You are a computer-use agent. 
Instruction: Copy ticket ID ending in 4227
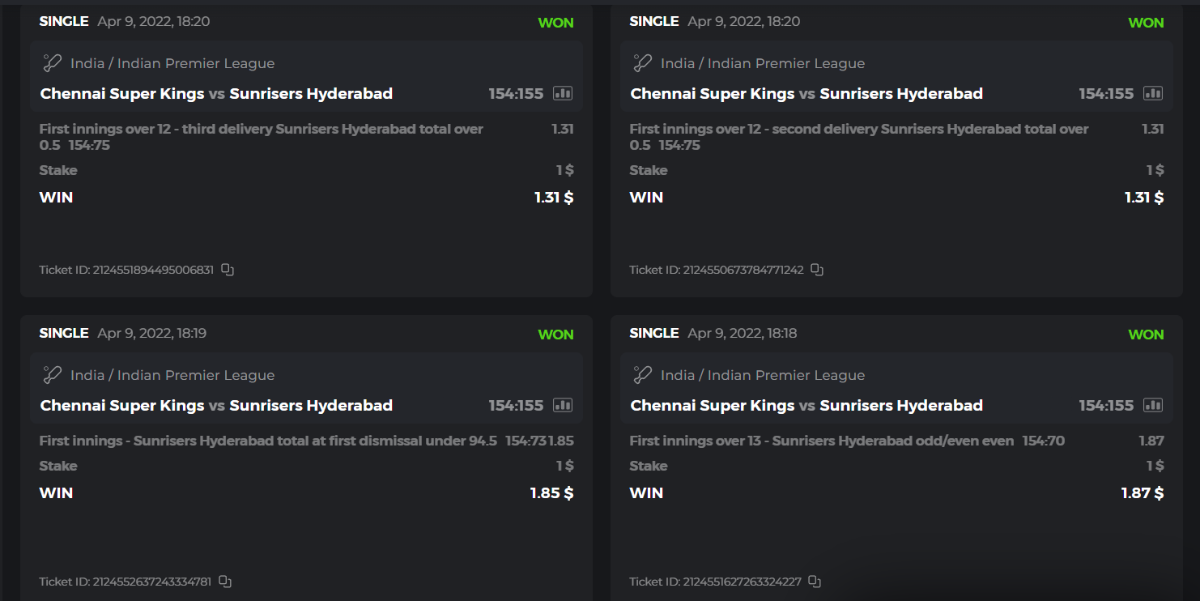815,582
